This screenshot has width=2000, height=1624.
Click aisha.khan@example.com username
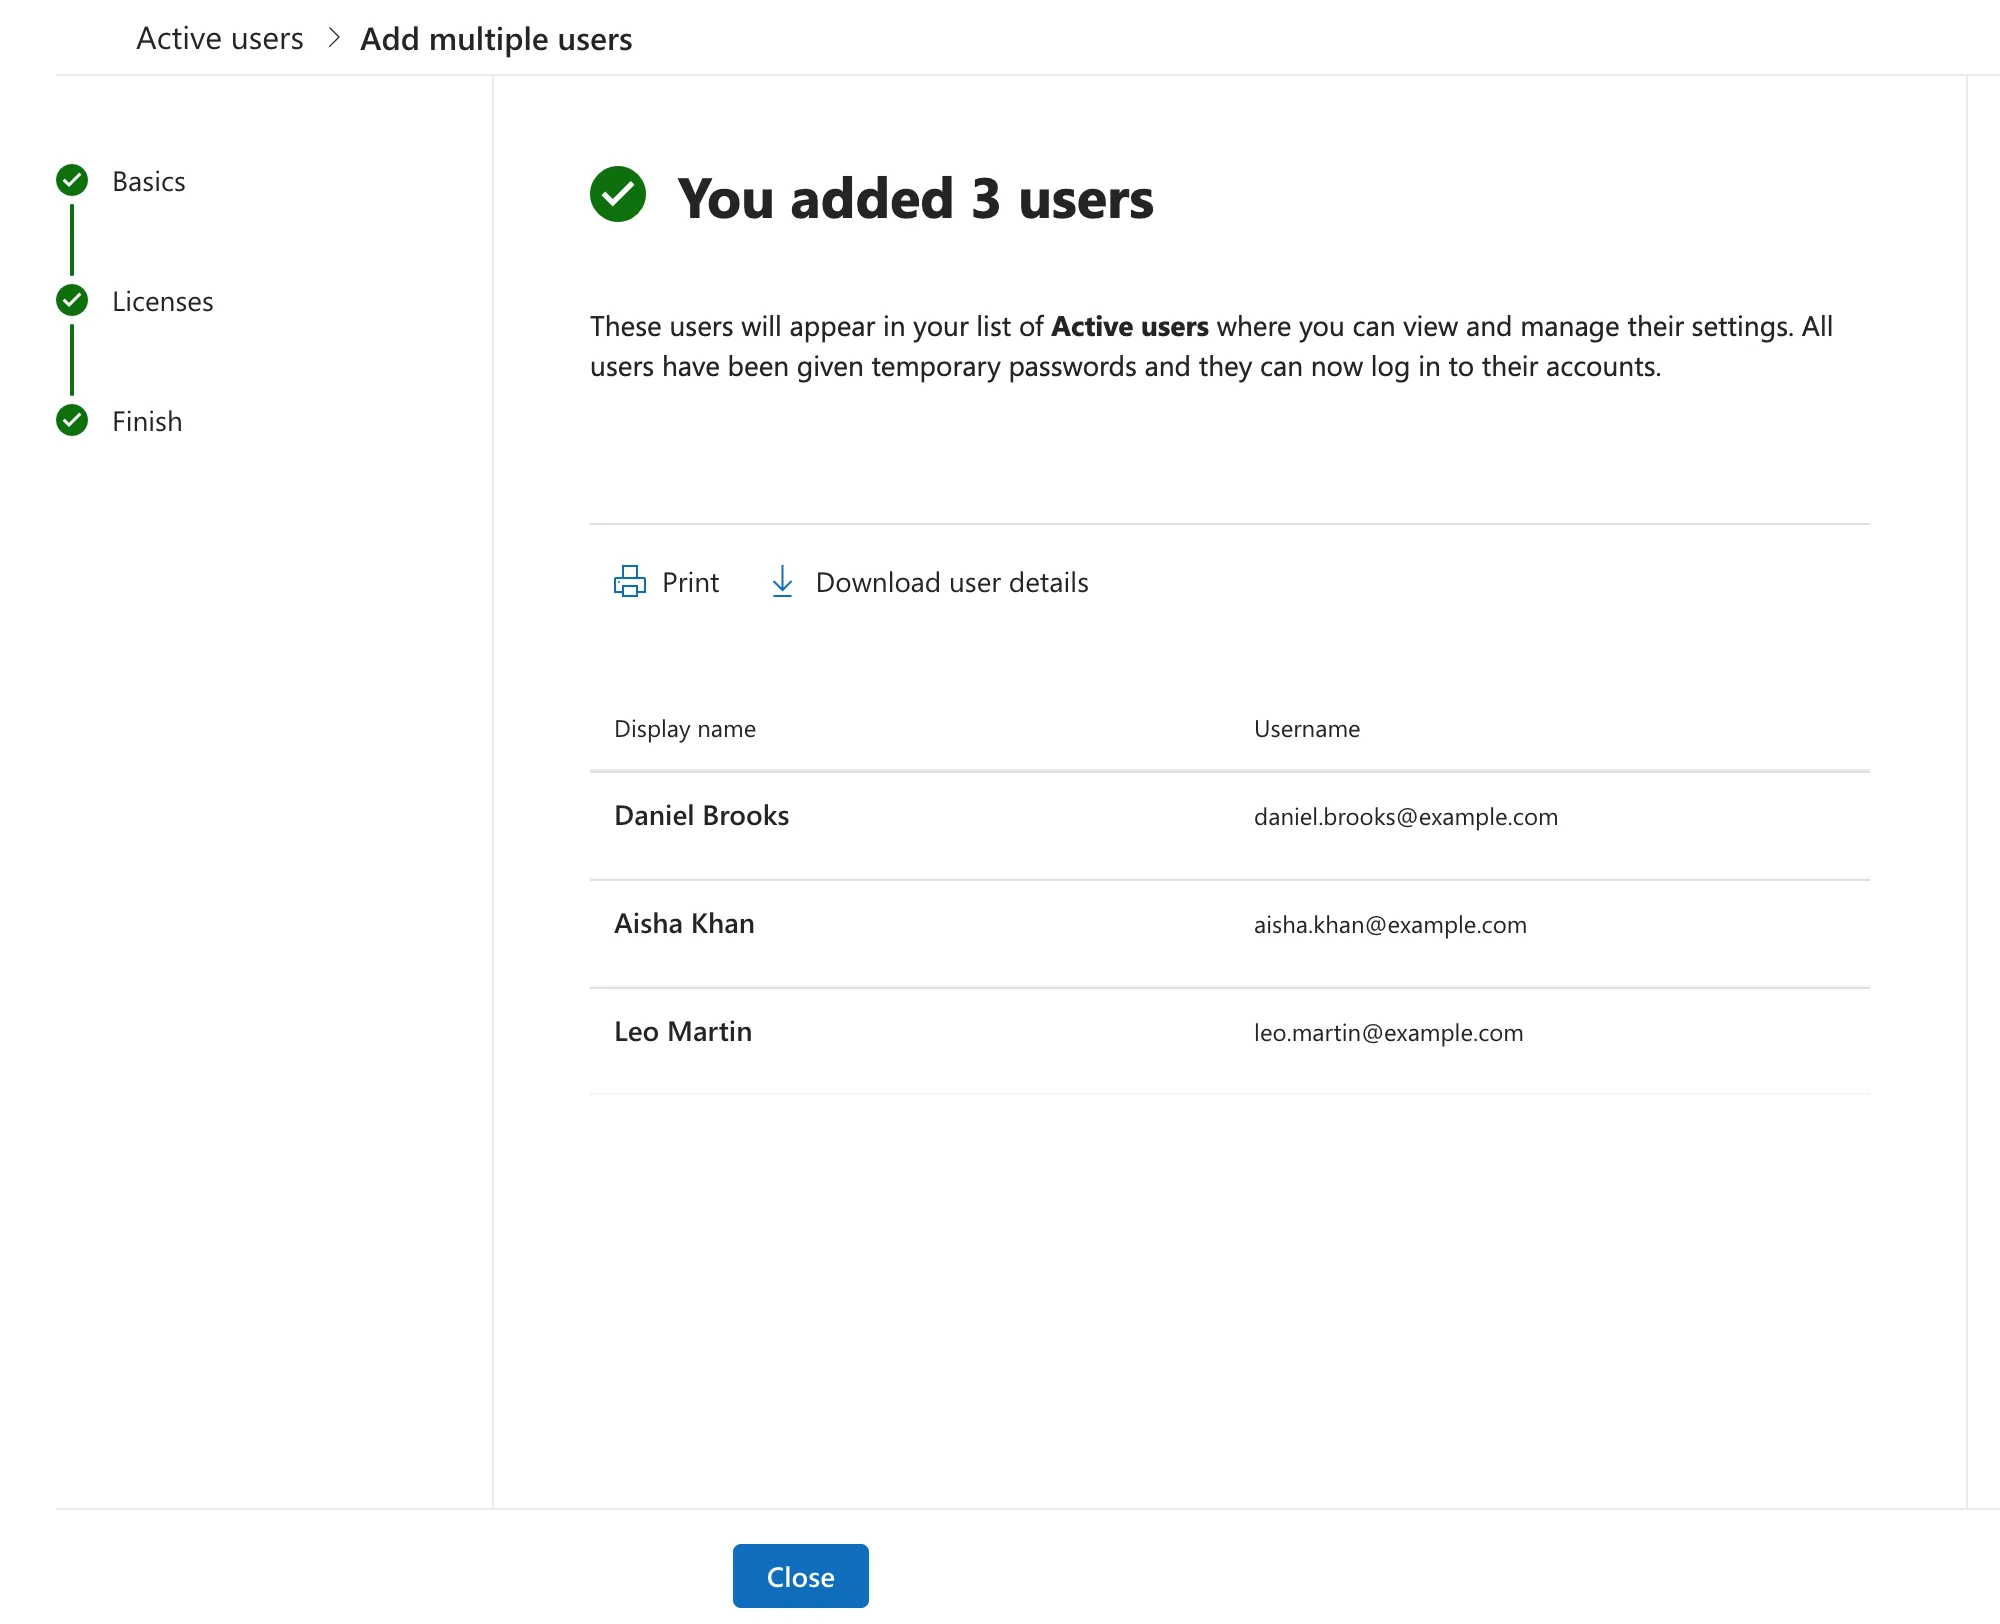coord(1390,925)
